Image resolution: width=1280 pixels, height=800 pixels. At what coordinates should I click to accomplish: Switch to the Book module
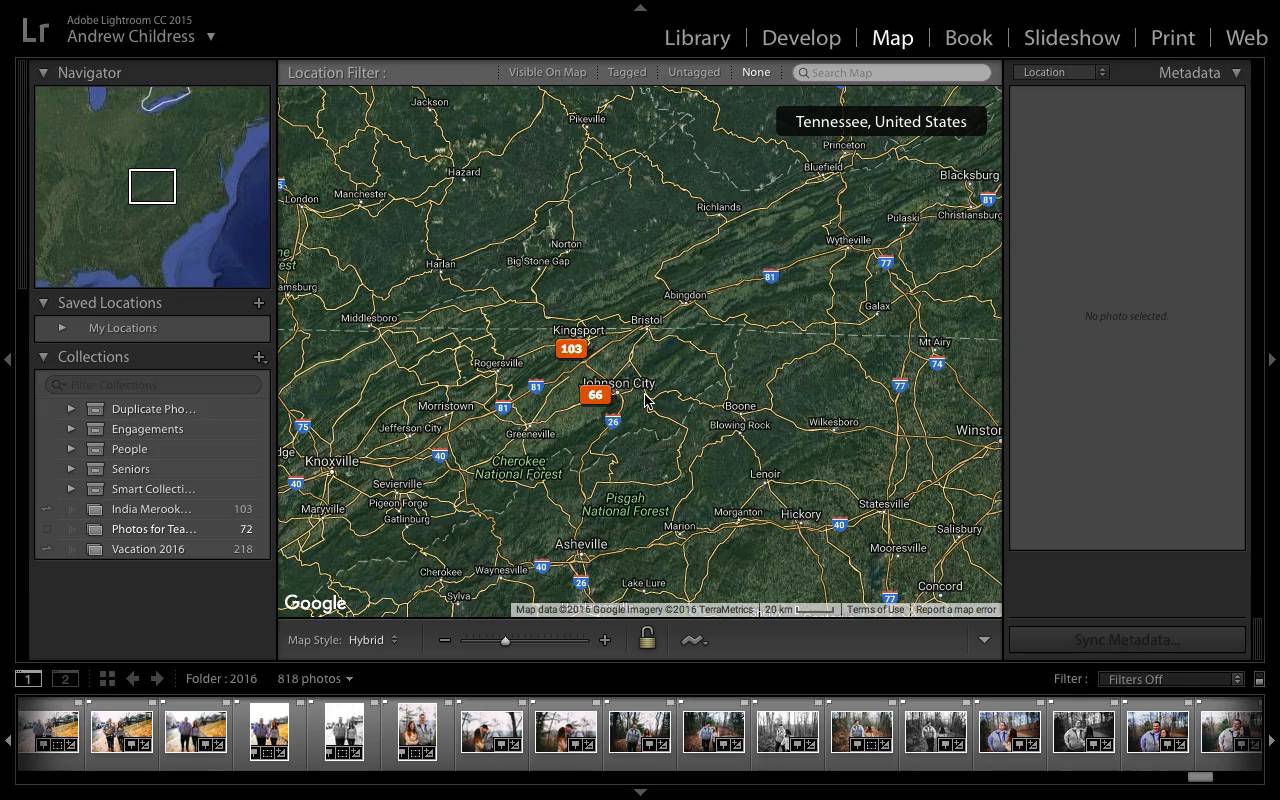[x=969, y=38]
